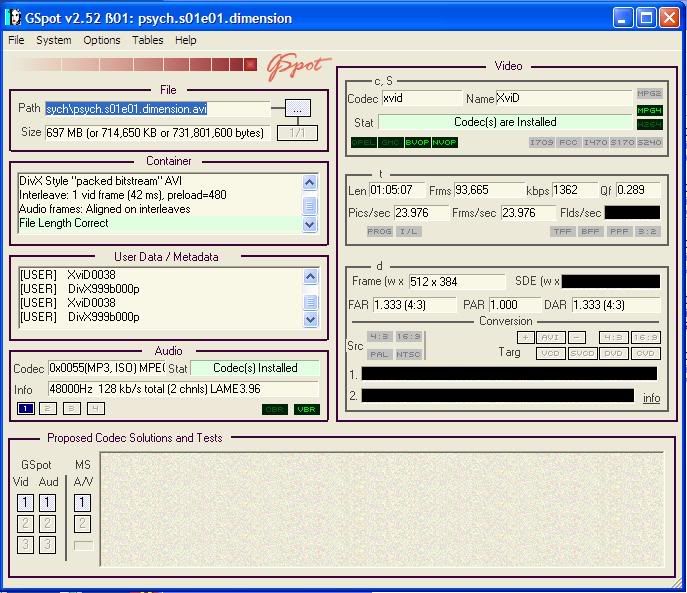This screenshot has width=687, height=593.
Task: Click the BVOP indicator
Action: (x=417, y=142)
